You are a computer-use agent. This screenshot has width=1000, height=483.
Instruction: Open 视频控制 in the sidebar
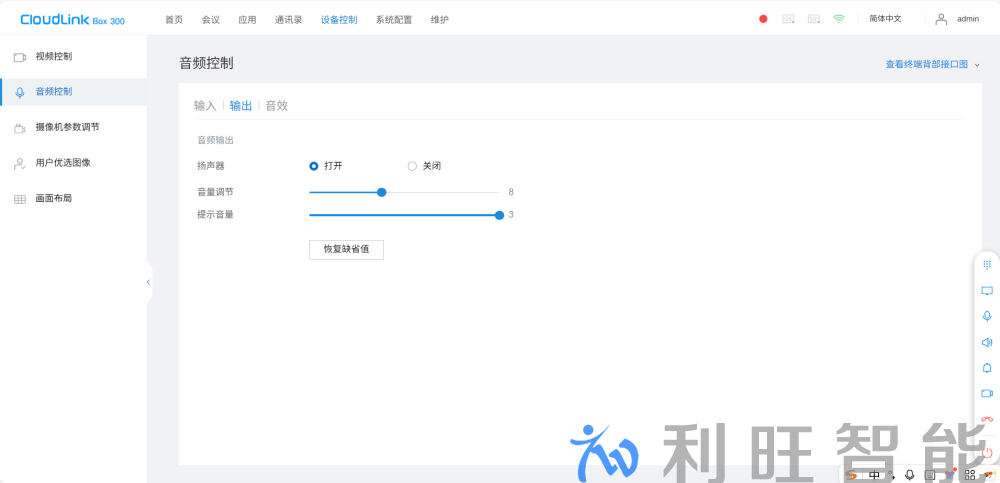[x=73, y=57]
